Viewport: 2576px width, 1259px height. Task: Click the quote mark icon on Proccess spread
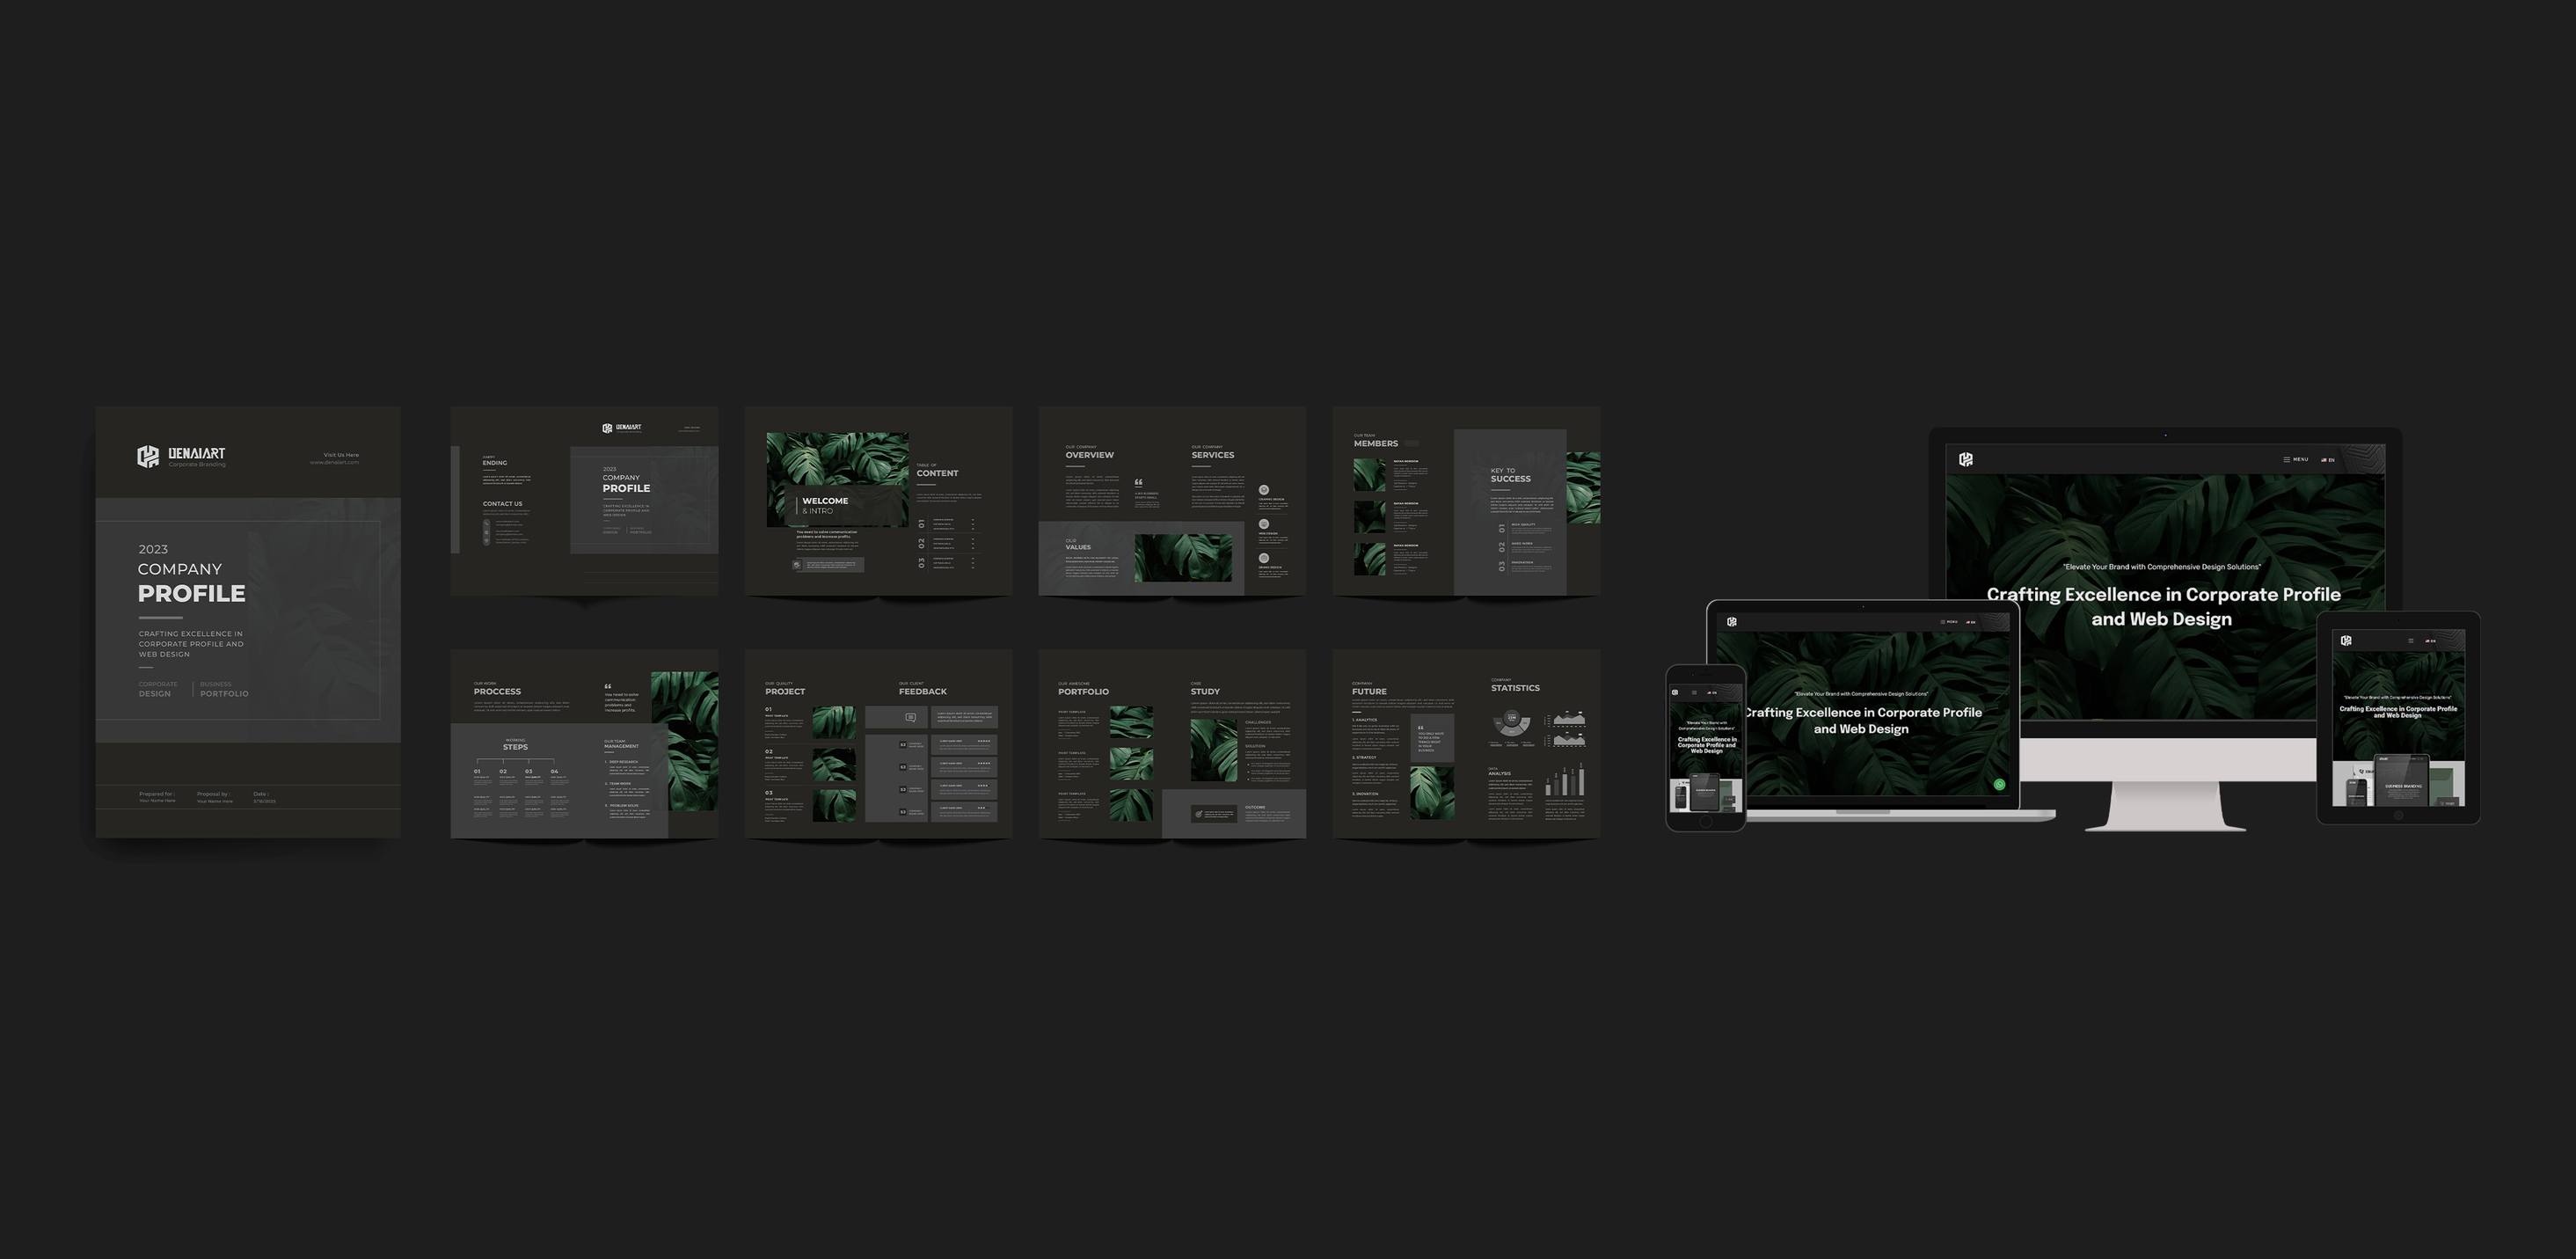tap(607, 686)
